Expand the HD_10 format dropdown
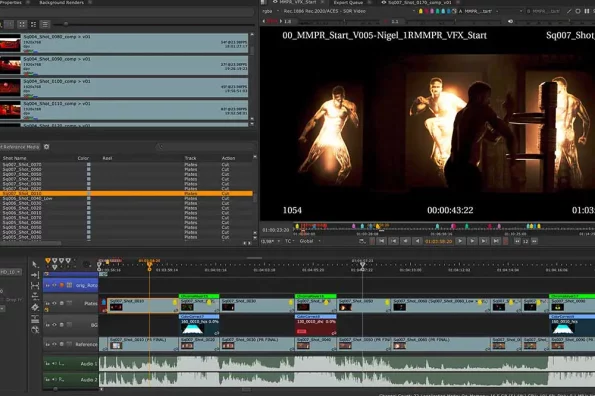 [x=11, y=272]
